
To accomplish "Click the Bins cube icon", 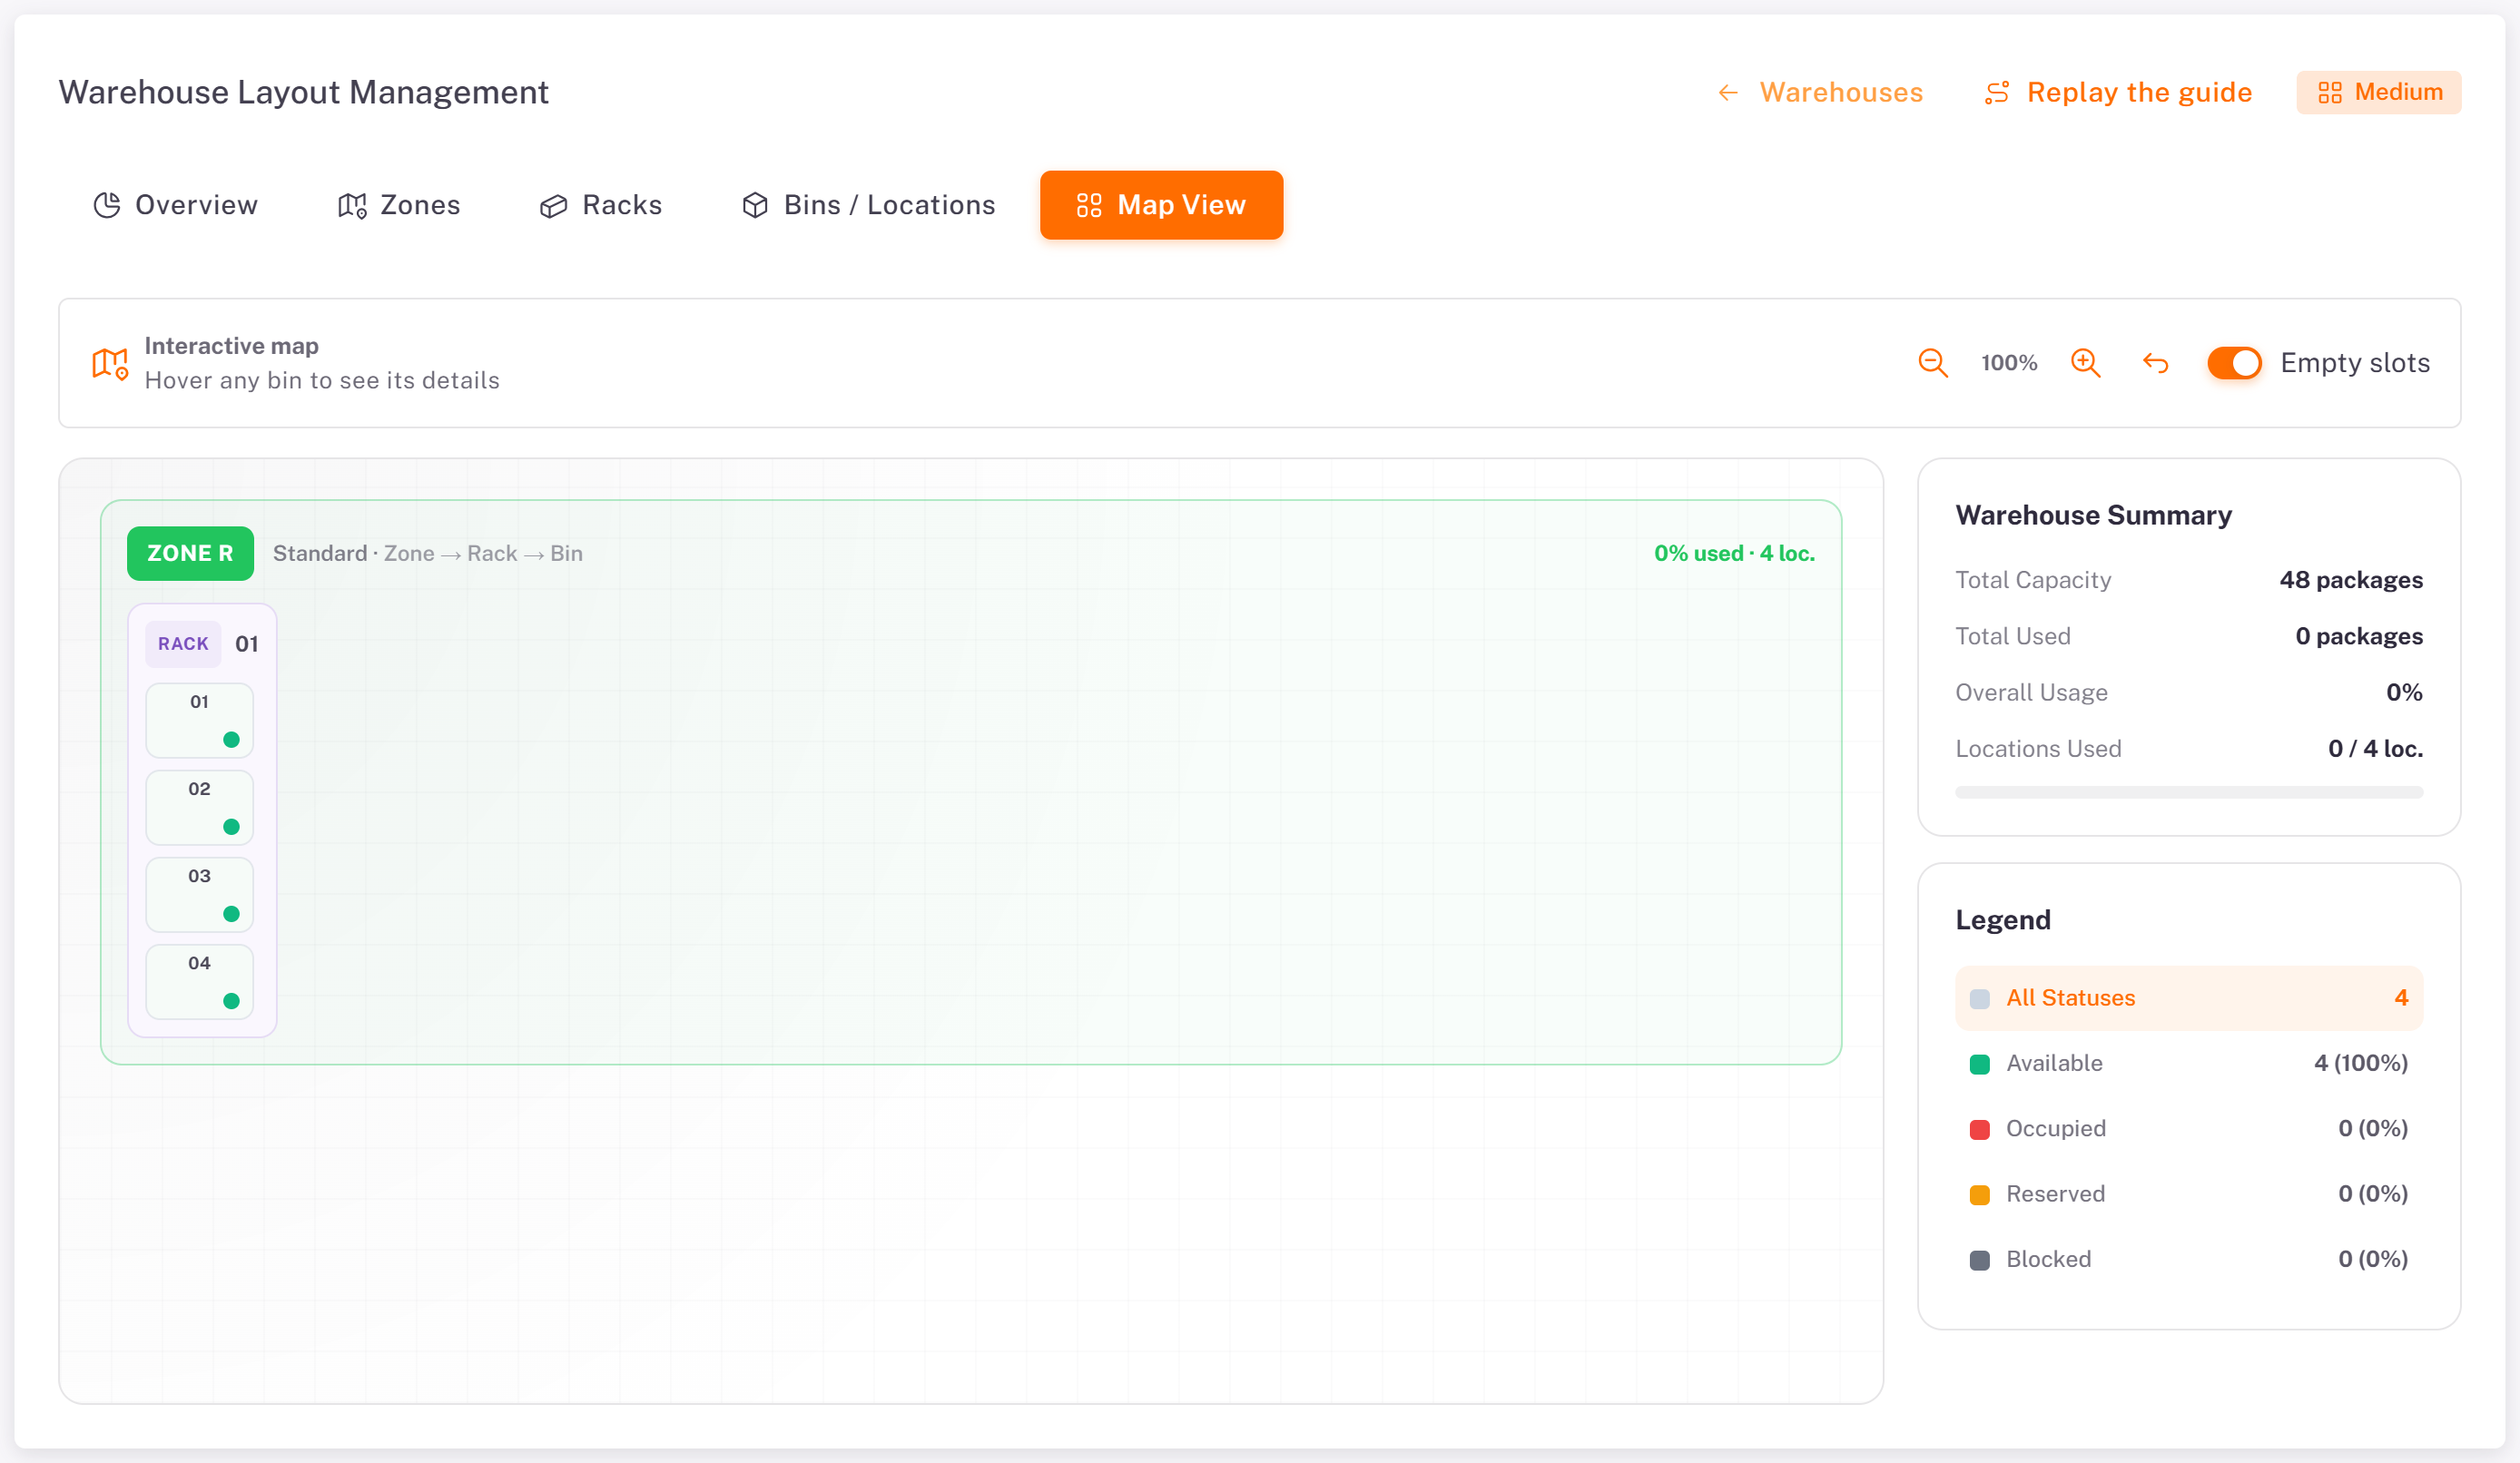I will pyautogui.click(x=755, y=205).
